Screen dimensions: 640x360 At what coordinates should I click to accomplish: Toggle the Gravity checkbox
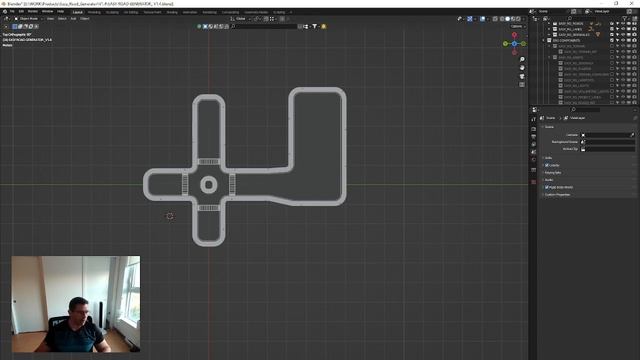click(x=547, y=165)
